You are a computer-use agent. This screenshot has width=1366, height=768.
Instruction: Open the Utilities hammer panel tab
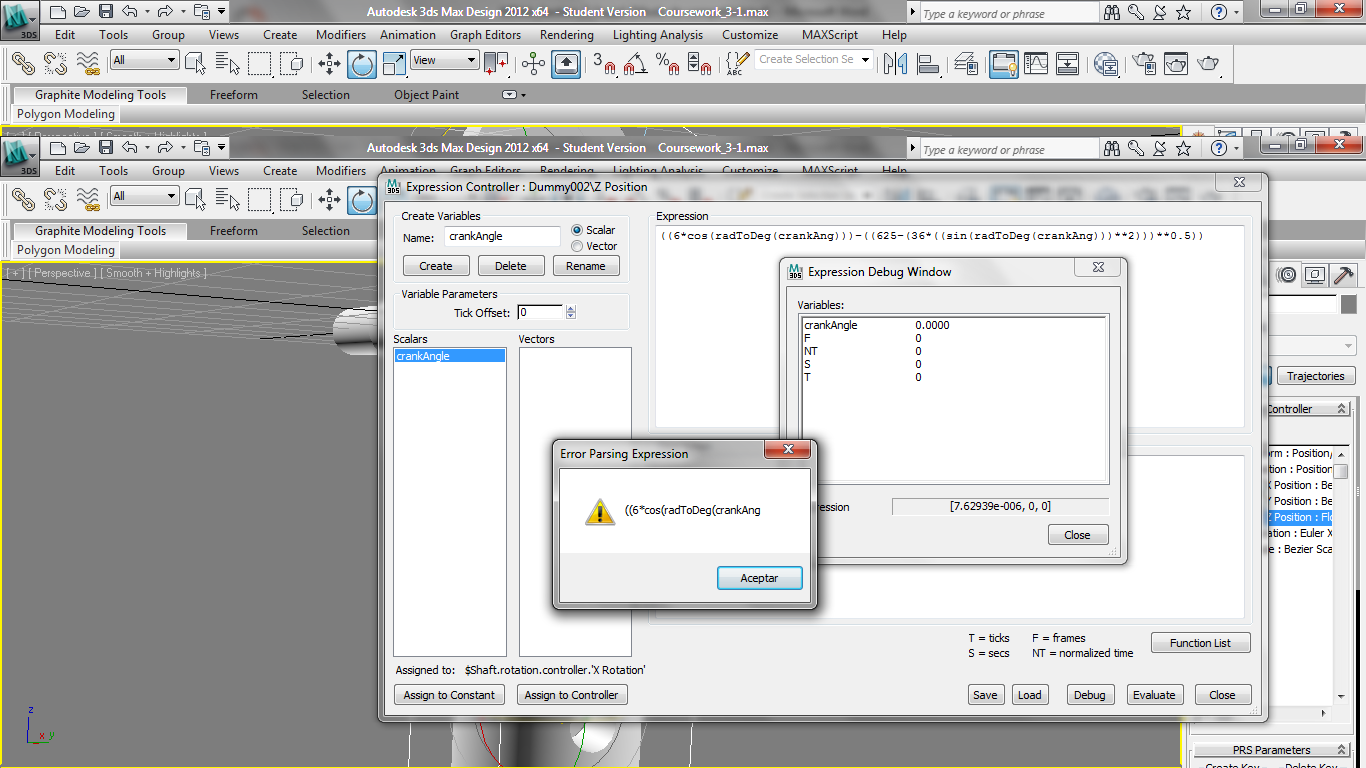pyautogui.click(x=1344, y=275)
